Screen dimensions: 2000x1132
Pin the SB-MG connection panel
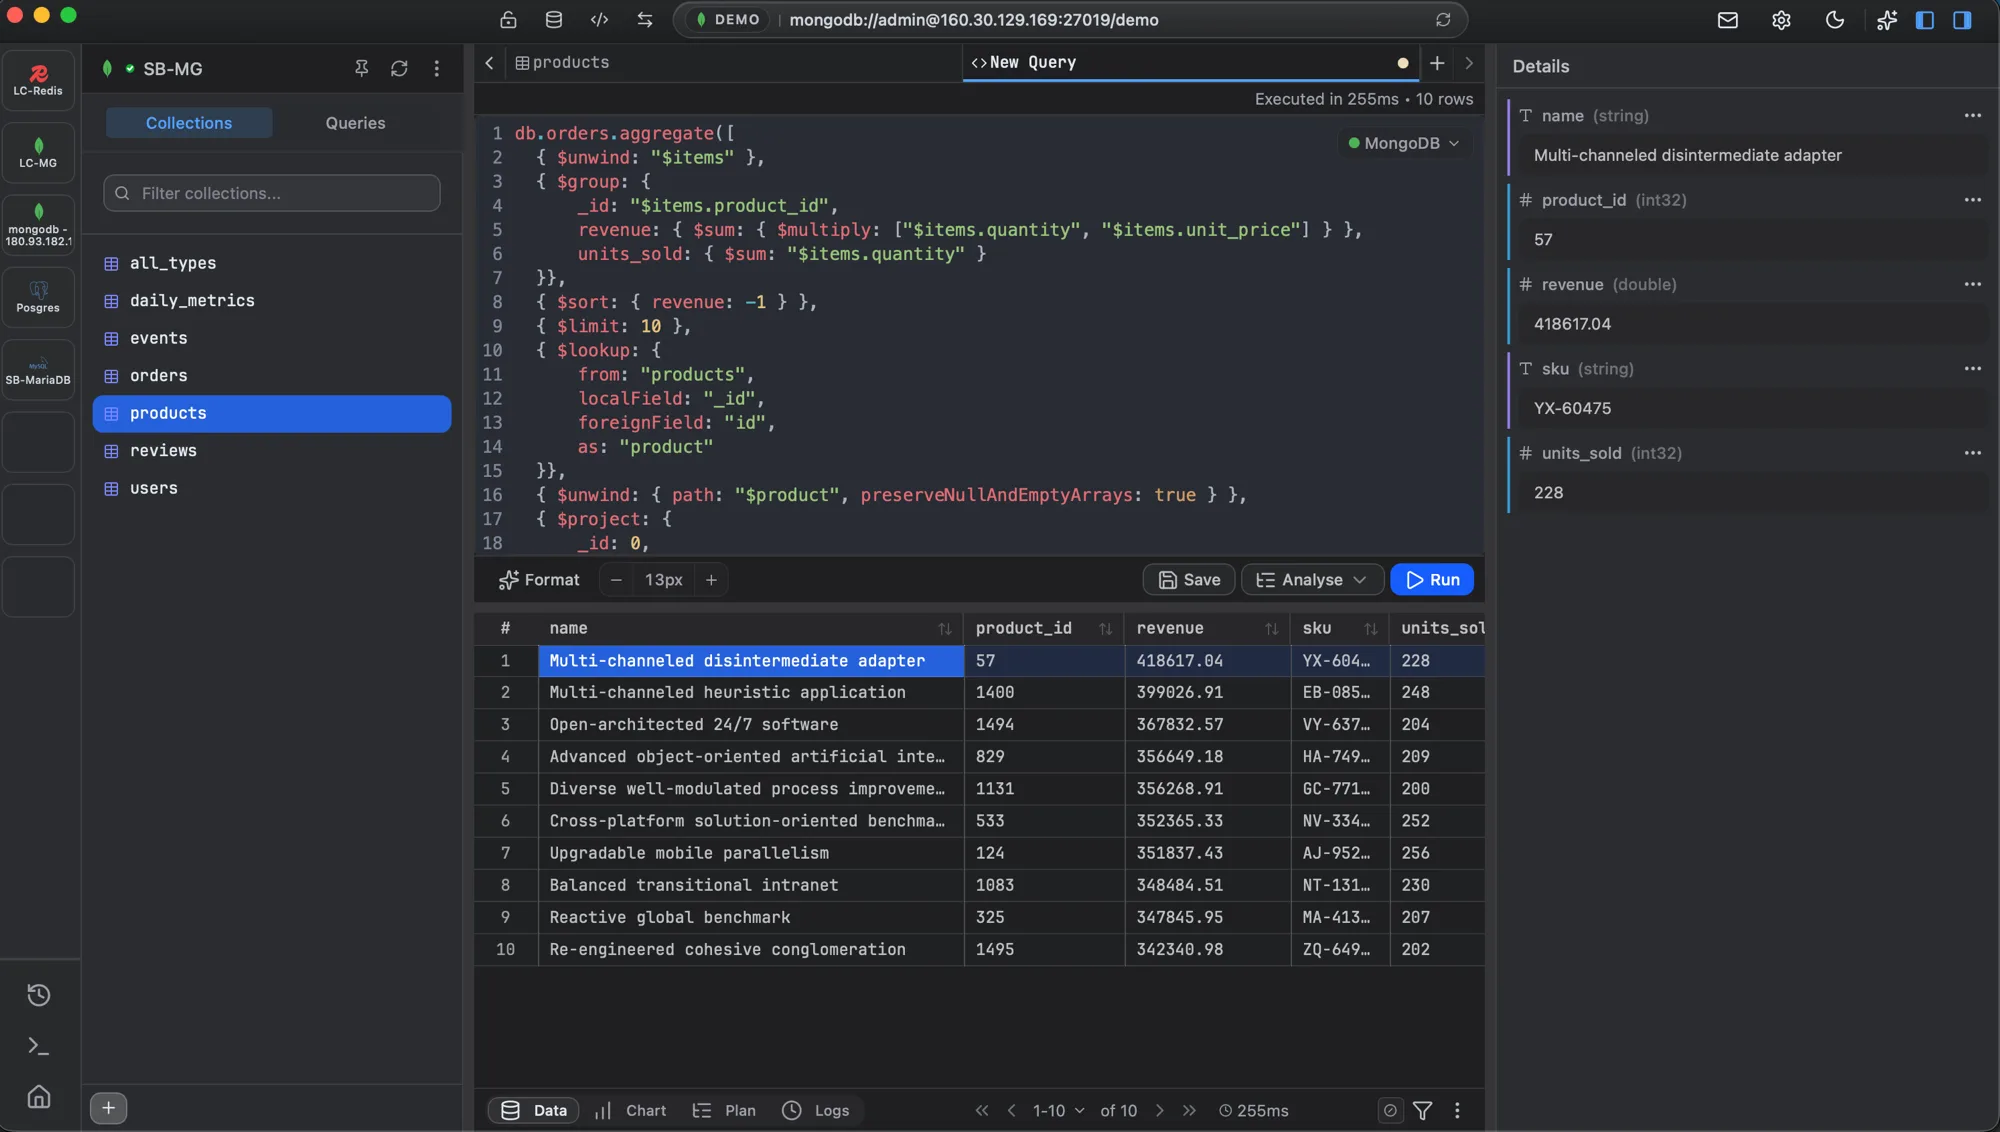pos(361,68)
